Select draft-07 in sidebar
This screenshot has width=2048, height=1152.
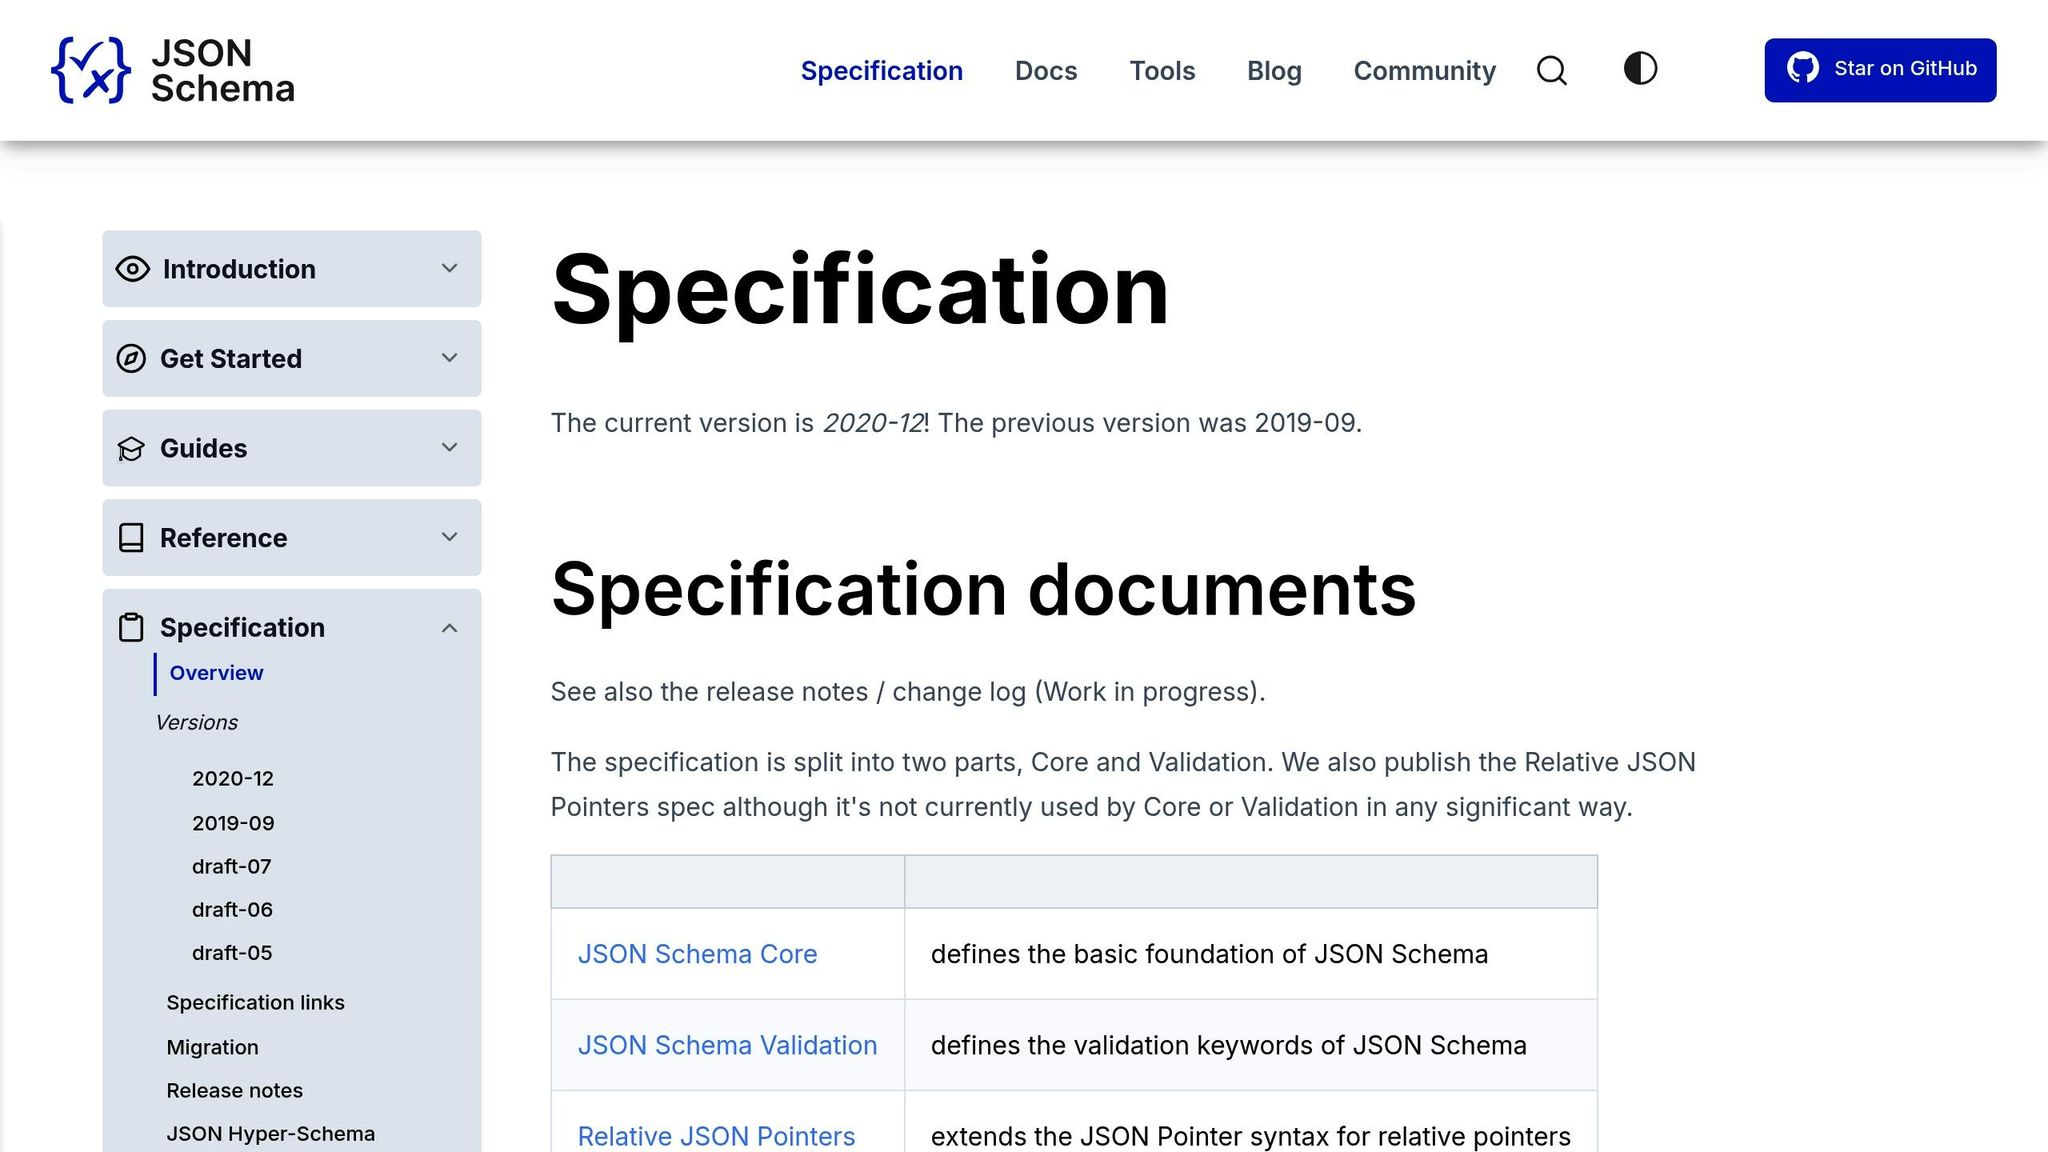coord(232,866)
